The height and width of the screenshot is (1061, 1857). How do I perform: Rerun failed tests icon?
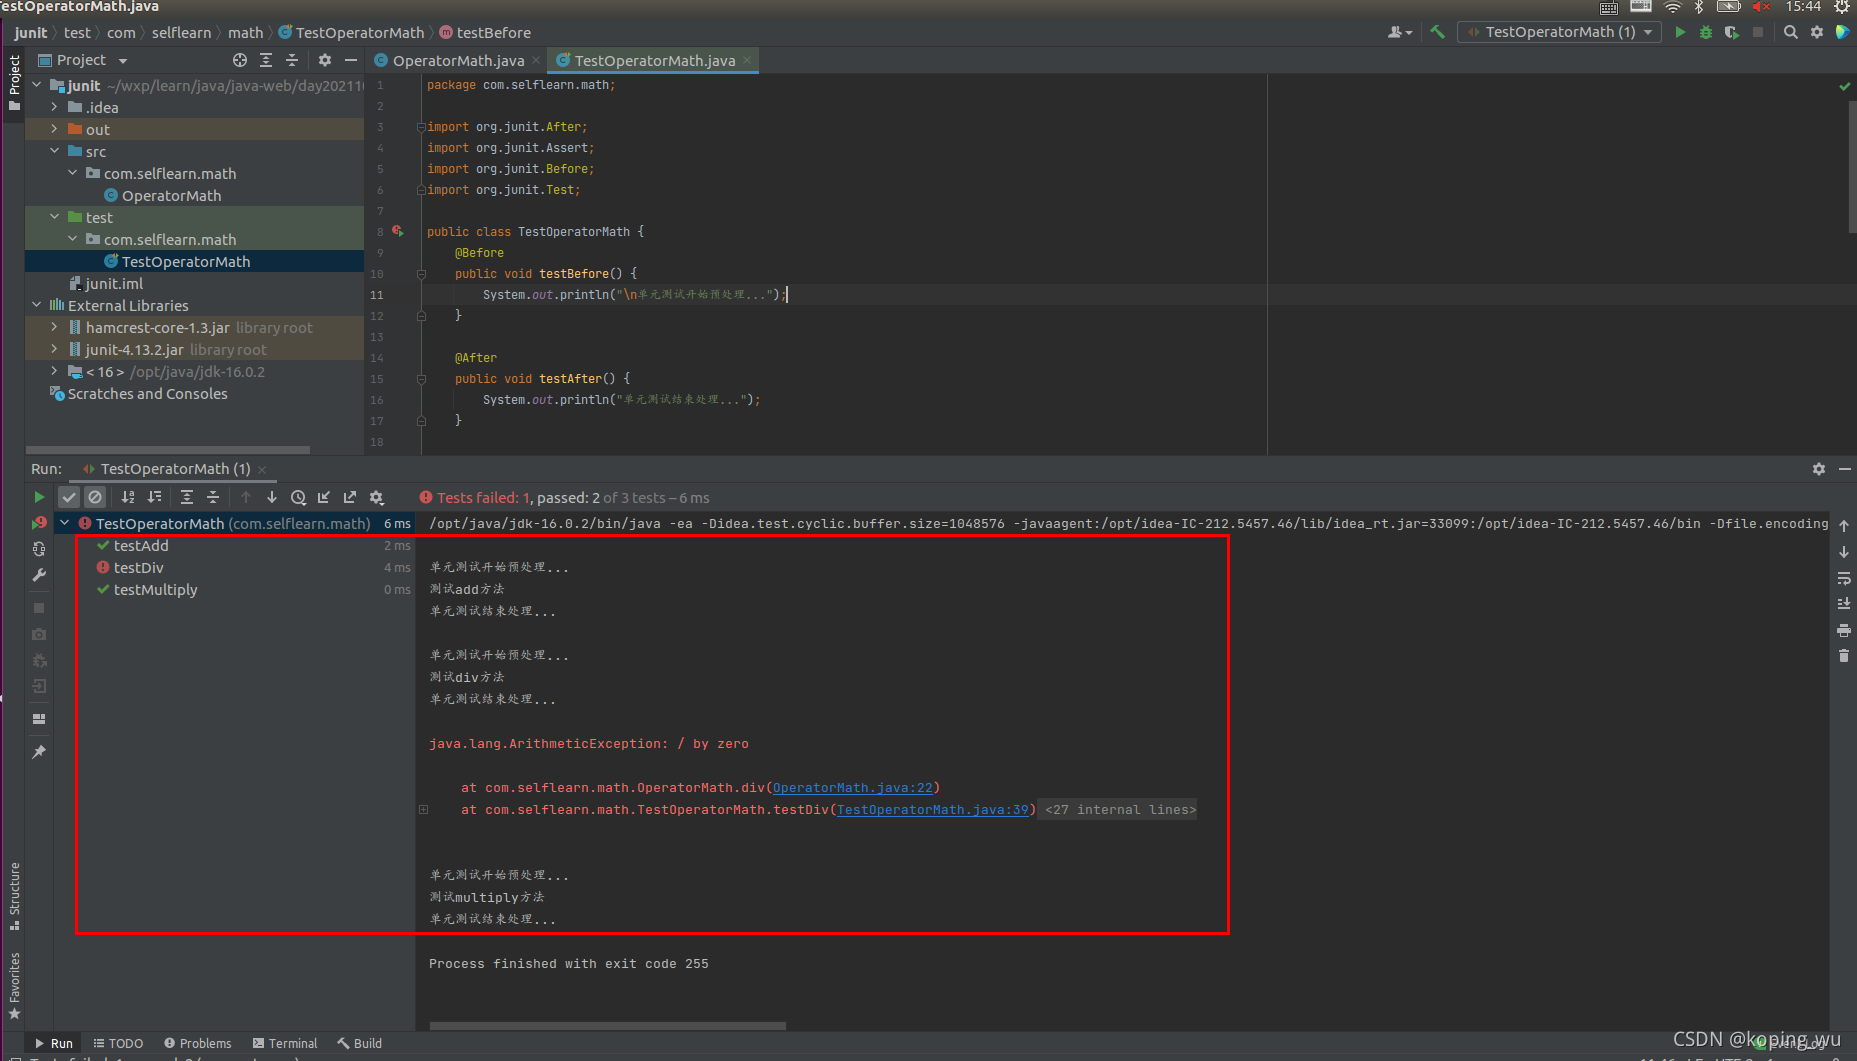pos(39,523)
